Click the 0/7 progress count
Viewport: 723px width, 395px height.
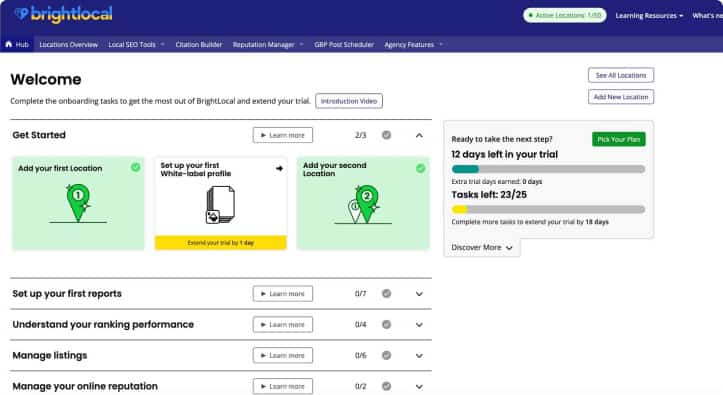361,294
